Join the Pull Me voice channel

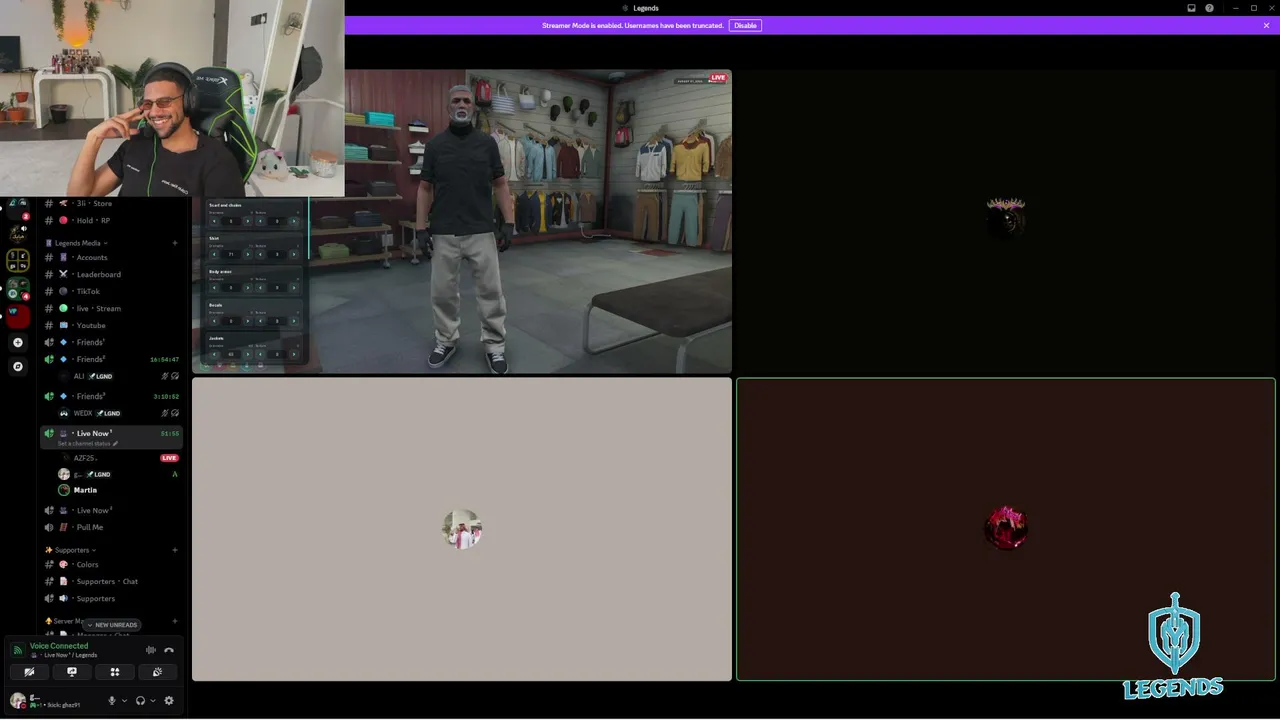coord(110,527)
